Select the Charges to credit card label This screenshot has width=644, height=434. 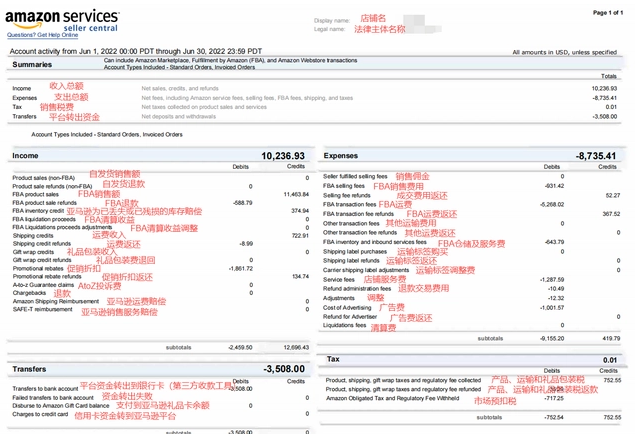[40, 414]
